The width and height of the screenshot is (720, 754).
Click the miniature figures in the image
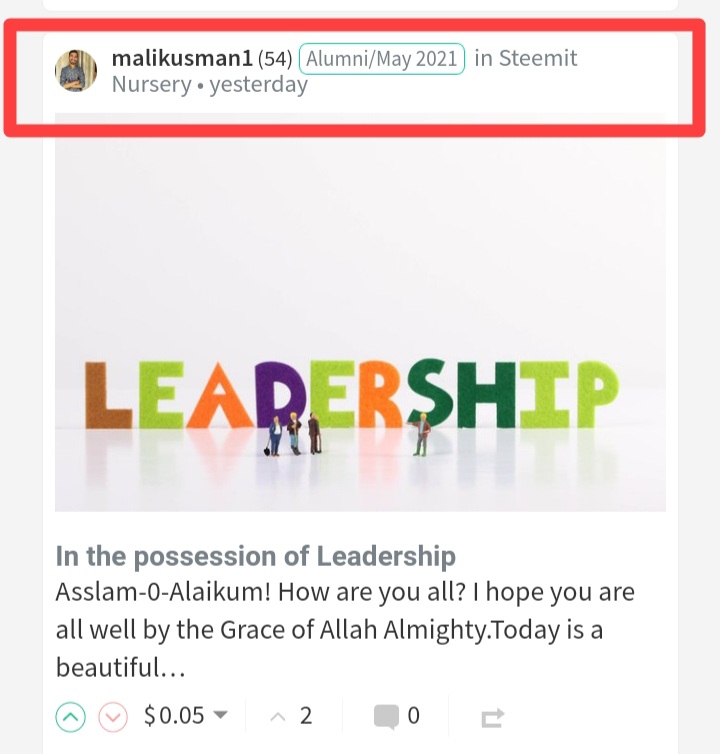tap(346, 434)
